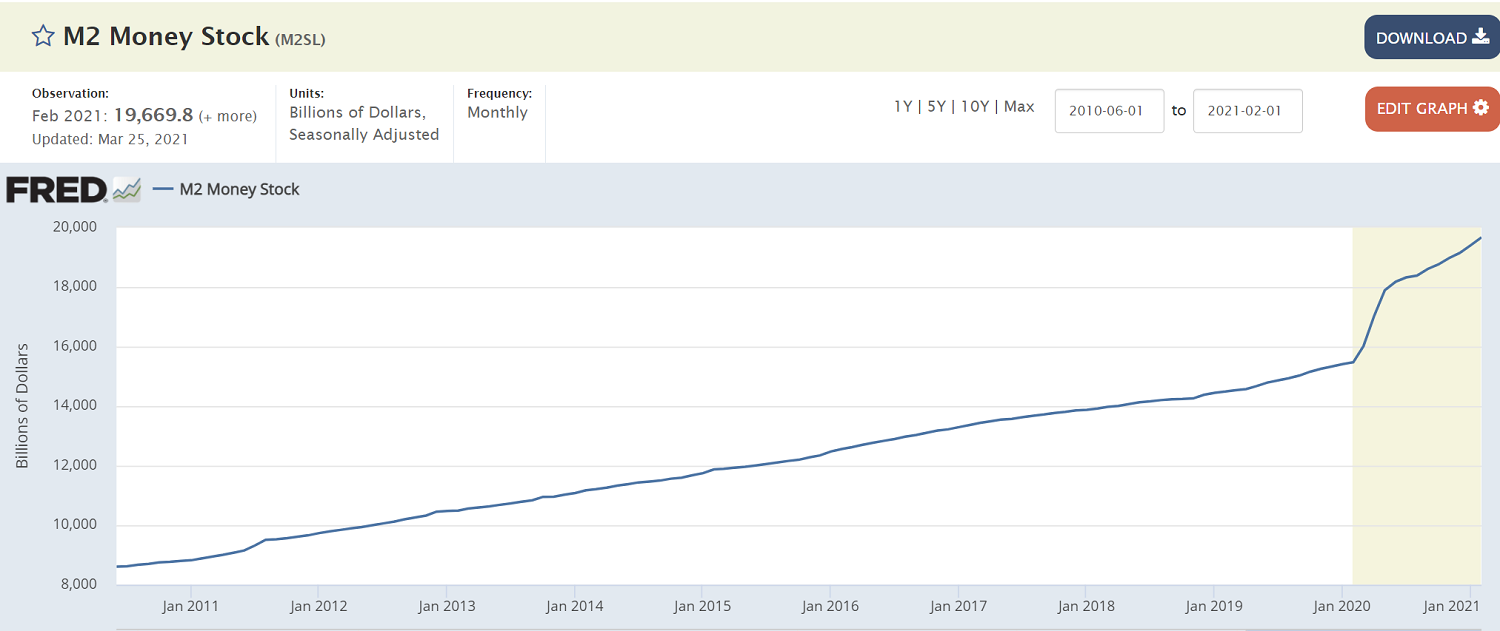The height and width of the screenshot is (631, 1500).
Task: Click the 20,000 y-axis tick label
Action: click(x=74, y=227)
